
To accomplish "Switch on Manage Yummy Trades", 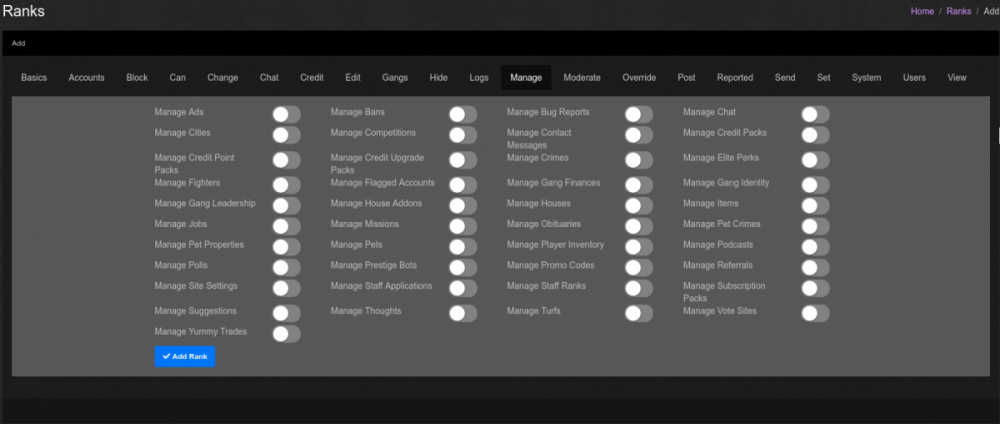I will 286,334.
